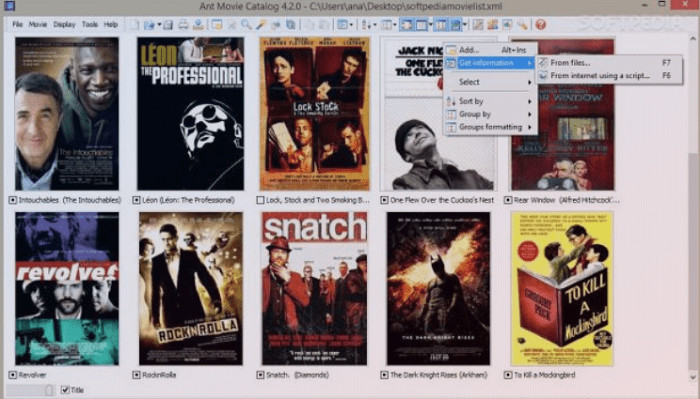This screenshot has height=399, width=700.
Task: Click the Print toolbar icon
Action: [x=183, y=25]
